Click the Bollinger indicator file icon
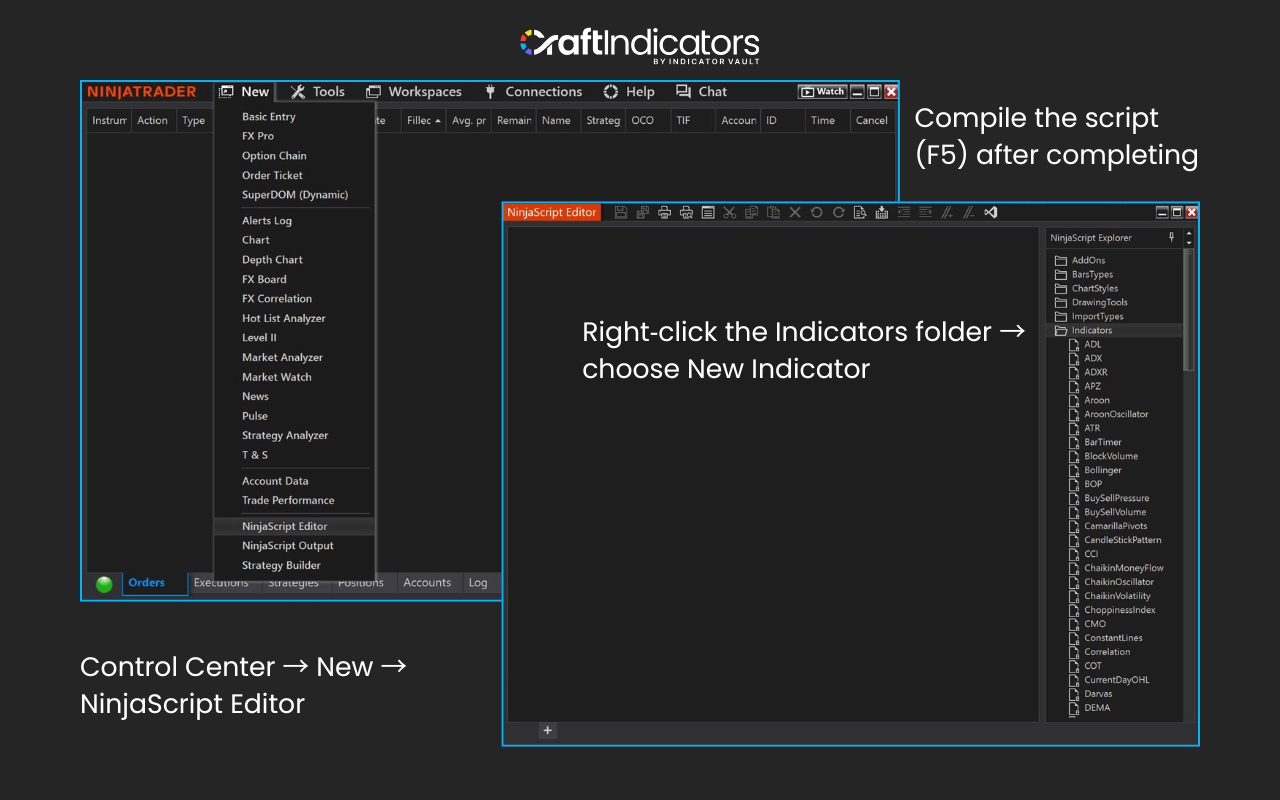The image size is (1280, 800). [1075, 470]
